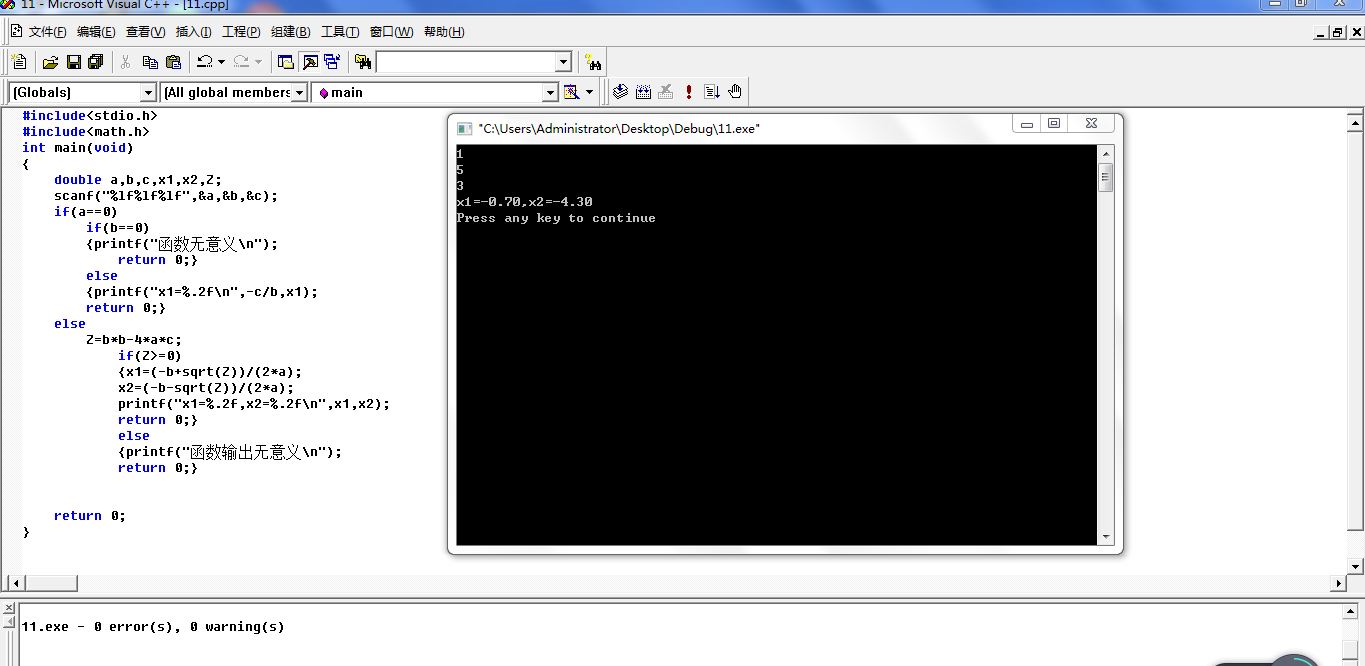
Task: Click the Go debug icon
Action: click(x=712, y=92)
